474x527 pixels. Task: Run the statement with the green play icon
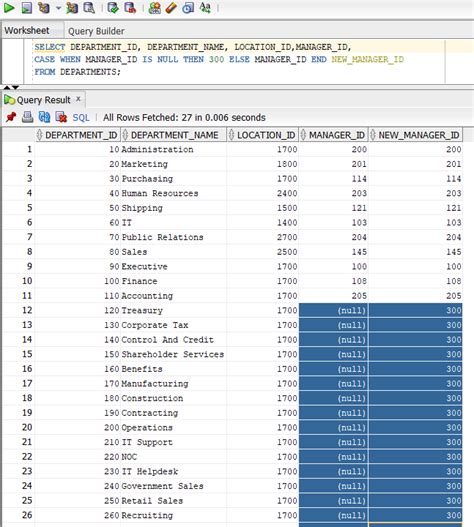(x=9, y=7)
